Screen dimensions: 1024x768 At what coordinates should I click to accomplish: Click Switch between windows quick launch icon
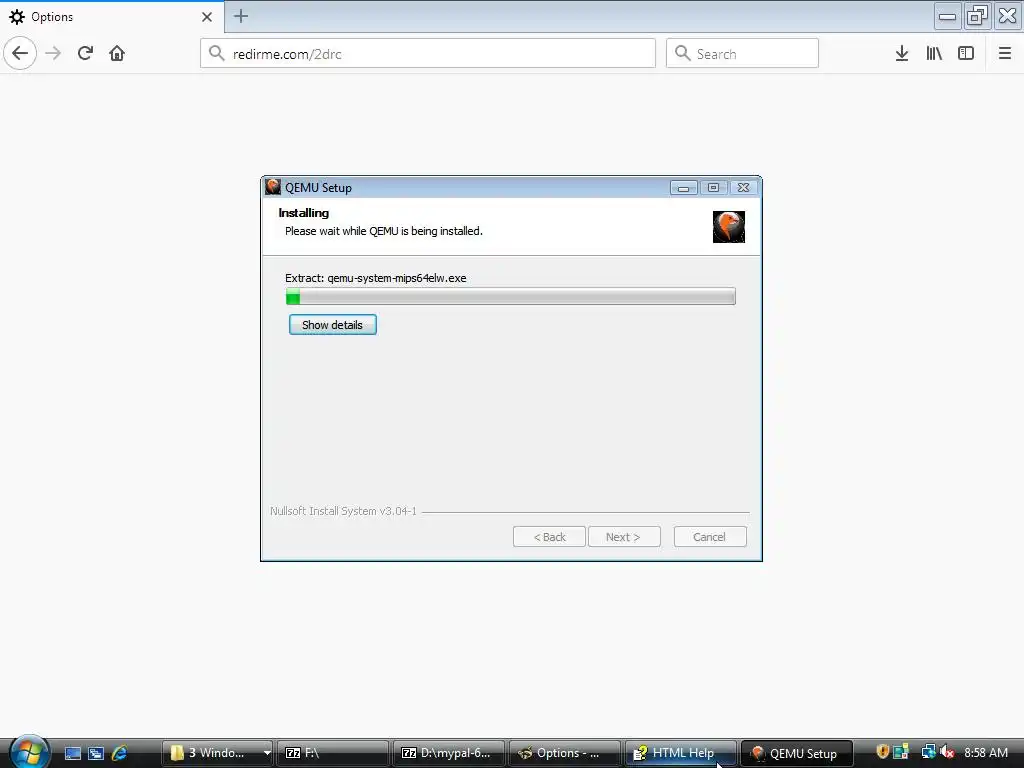[96, 753]
